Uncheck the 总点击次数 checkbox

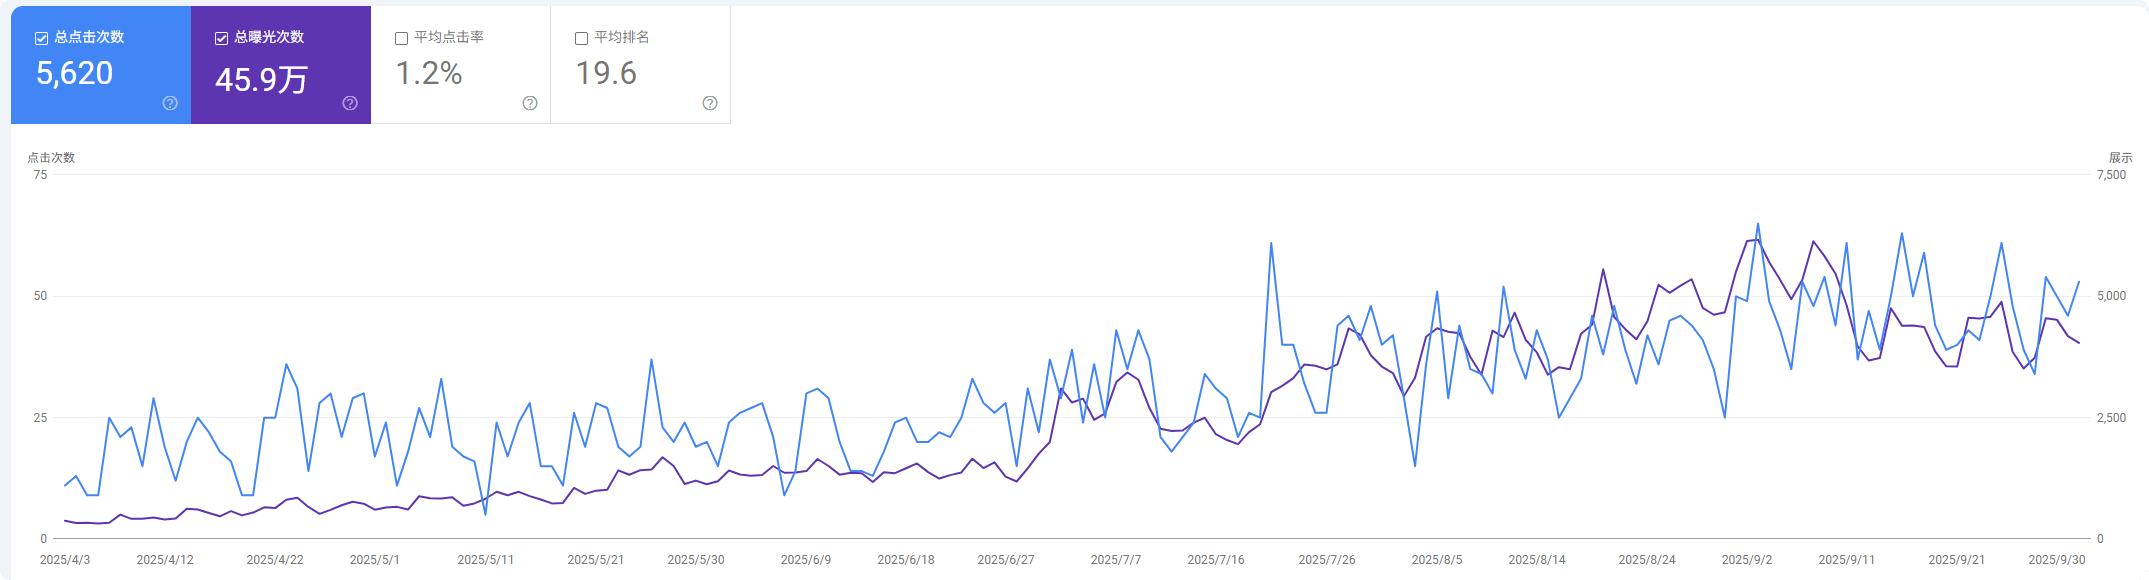point(41,38)
